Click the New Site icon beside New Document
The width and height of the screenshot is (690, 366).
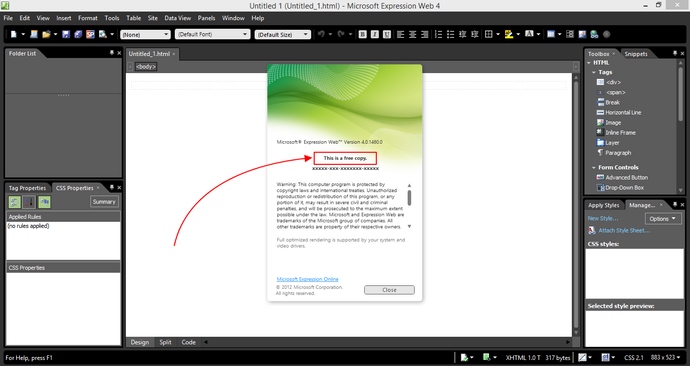(x=33, y=34)
